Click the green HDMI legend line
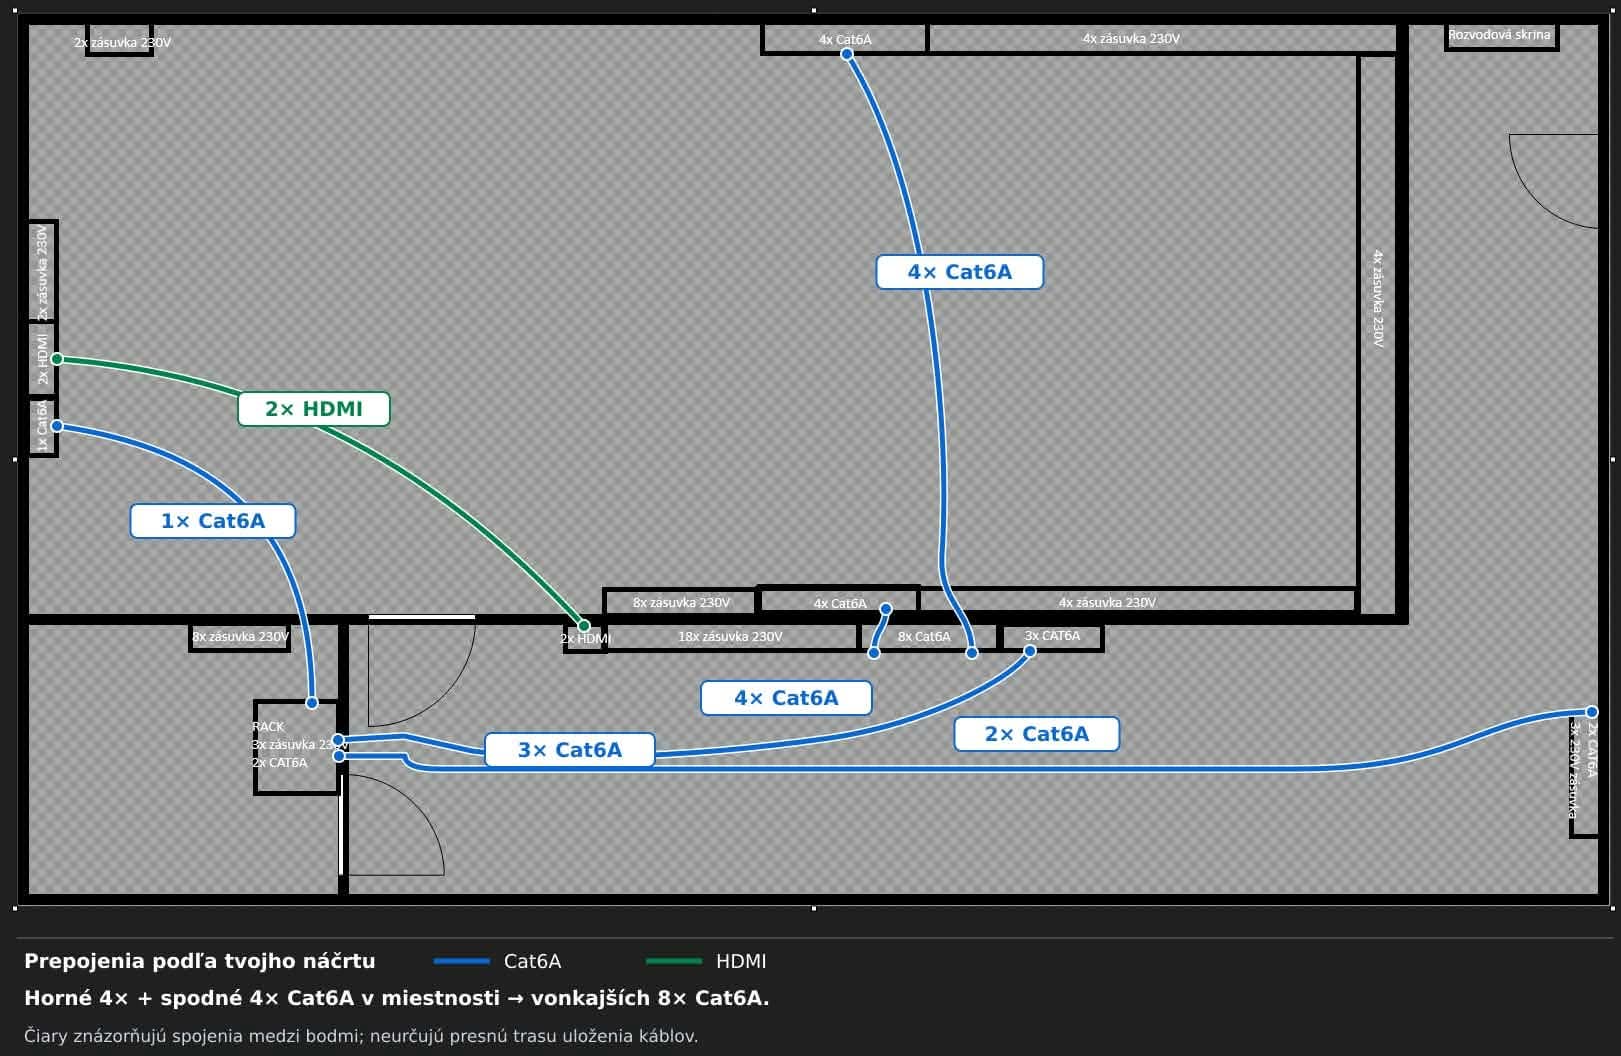The width and height of the screenshot is (1621, 1056). (x=674, y=961)
